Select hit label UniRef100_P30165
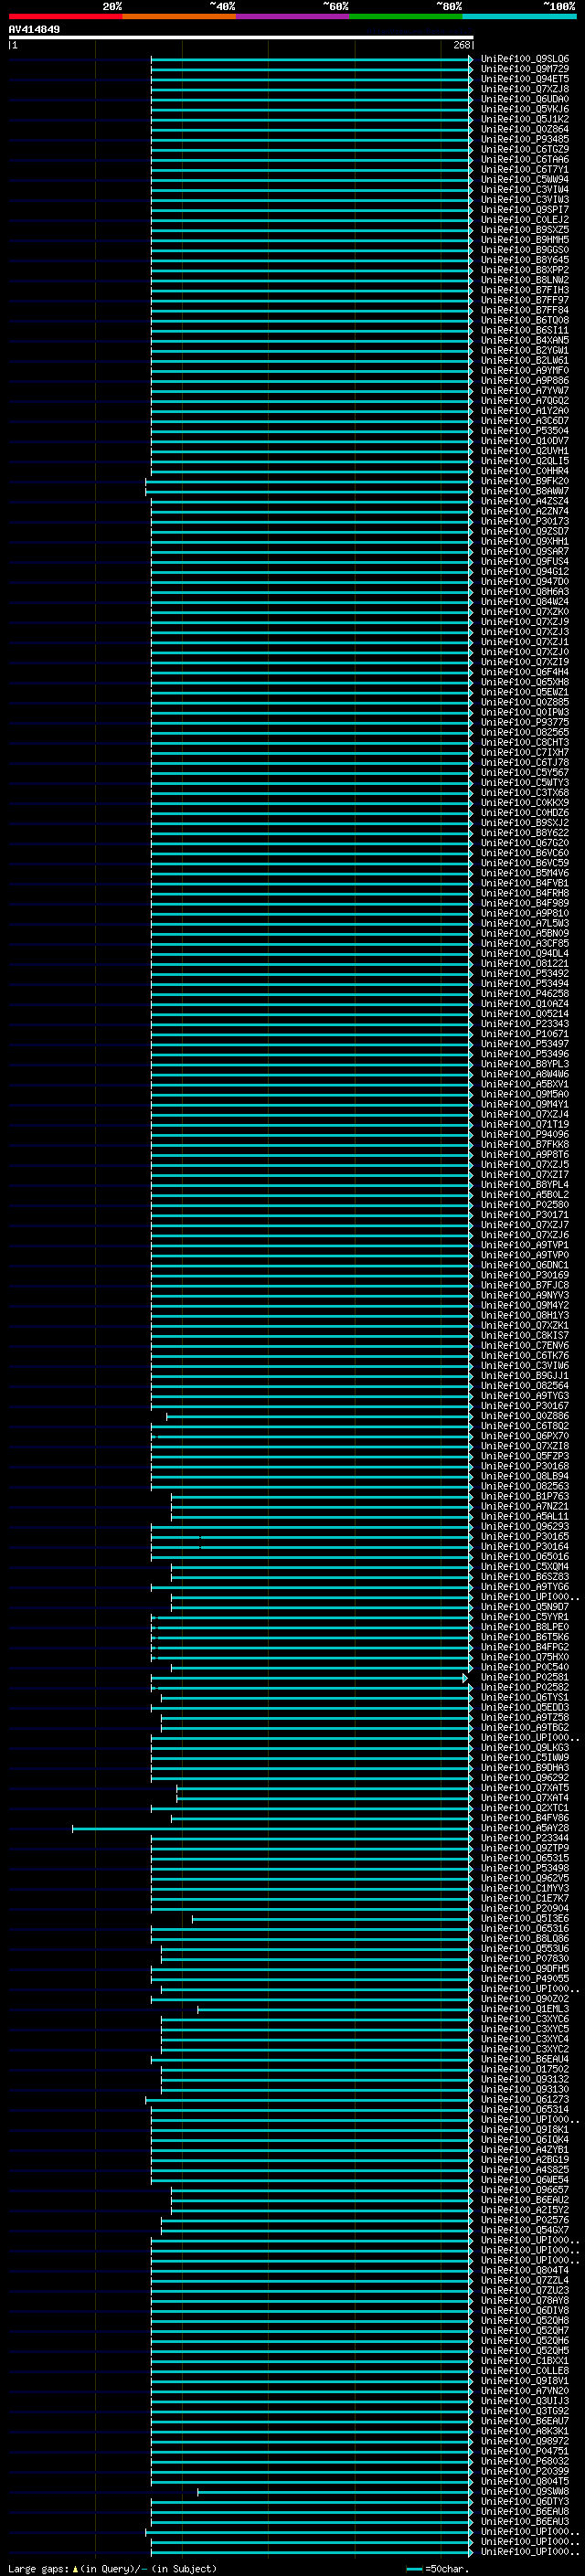Screen dimensions: 585x2576 (525, 1537)
